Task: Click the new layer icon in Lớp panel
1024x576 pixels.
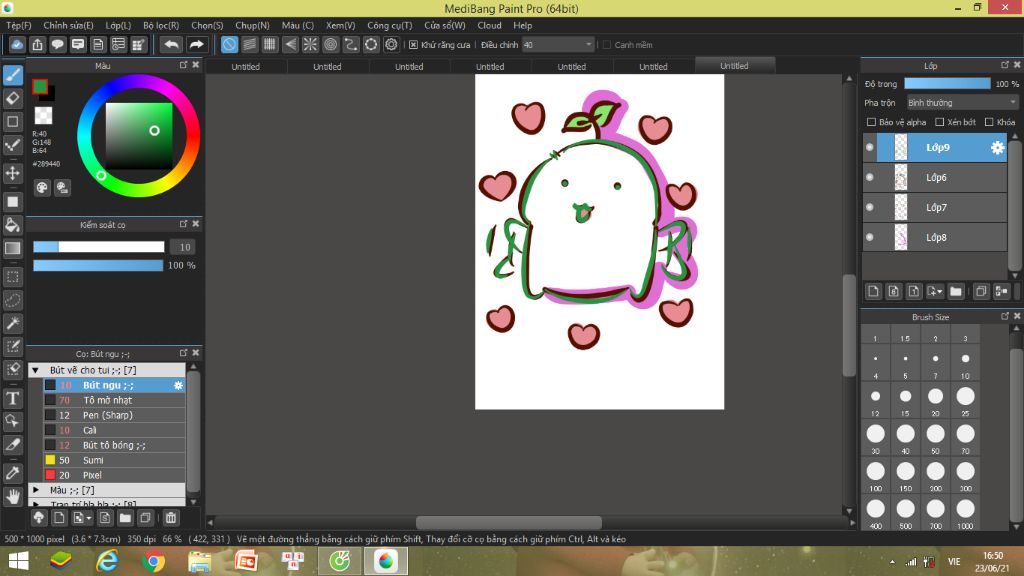Action: [x=873, y=292]
